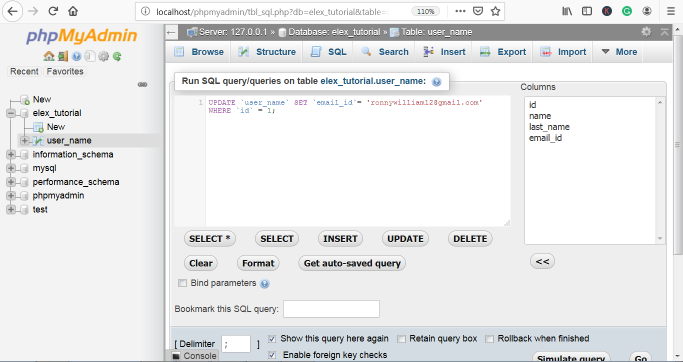Open help for SQL query box
This screenshot has width=683, height=362.
pos(436,81)
